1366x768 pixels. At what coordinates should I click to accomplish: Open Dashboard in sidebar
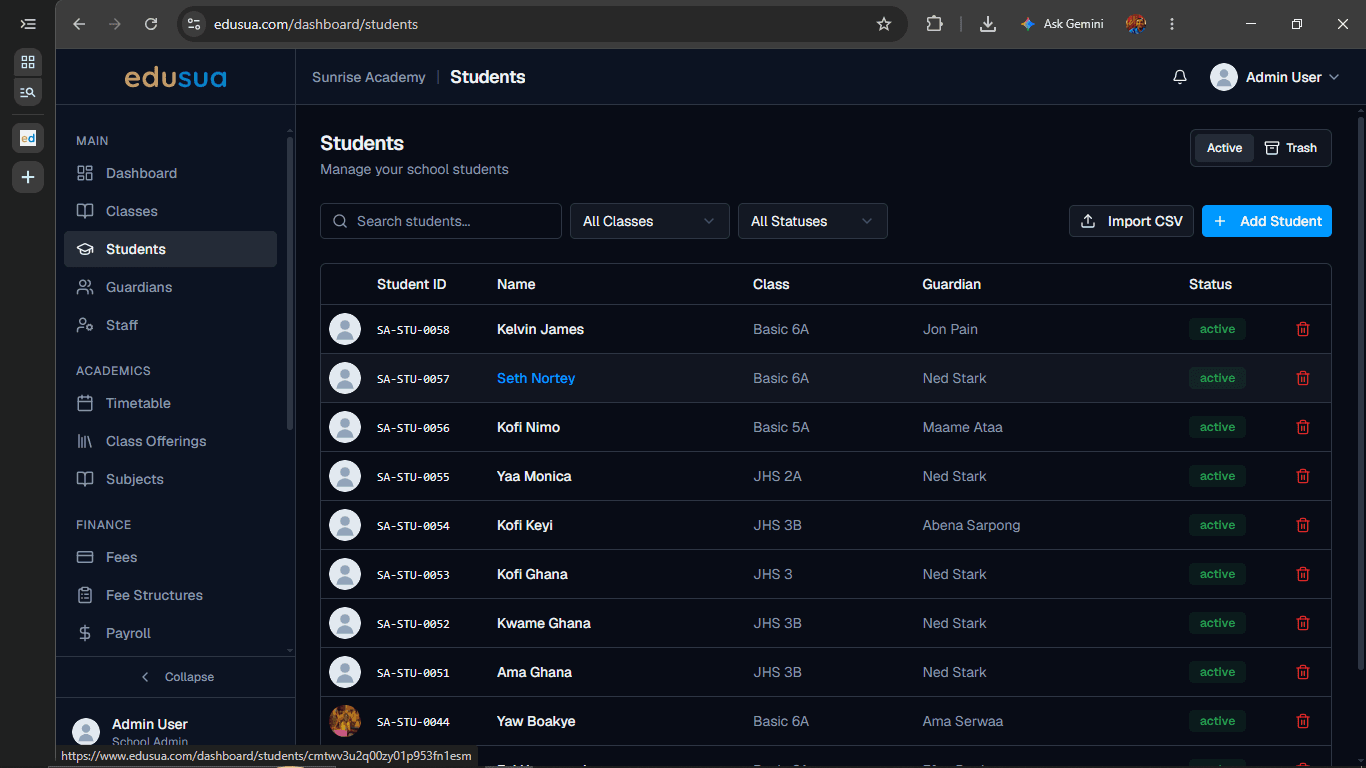[170, 173]
